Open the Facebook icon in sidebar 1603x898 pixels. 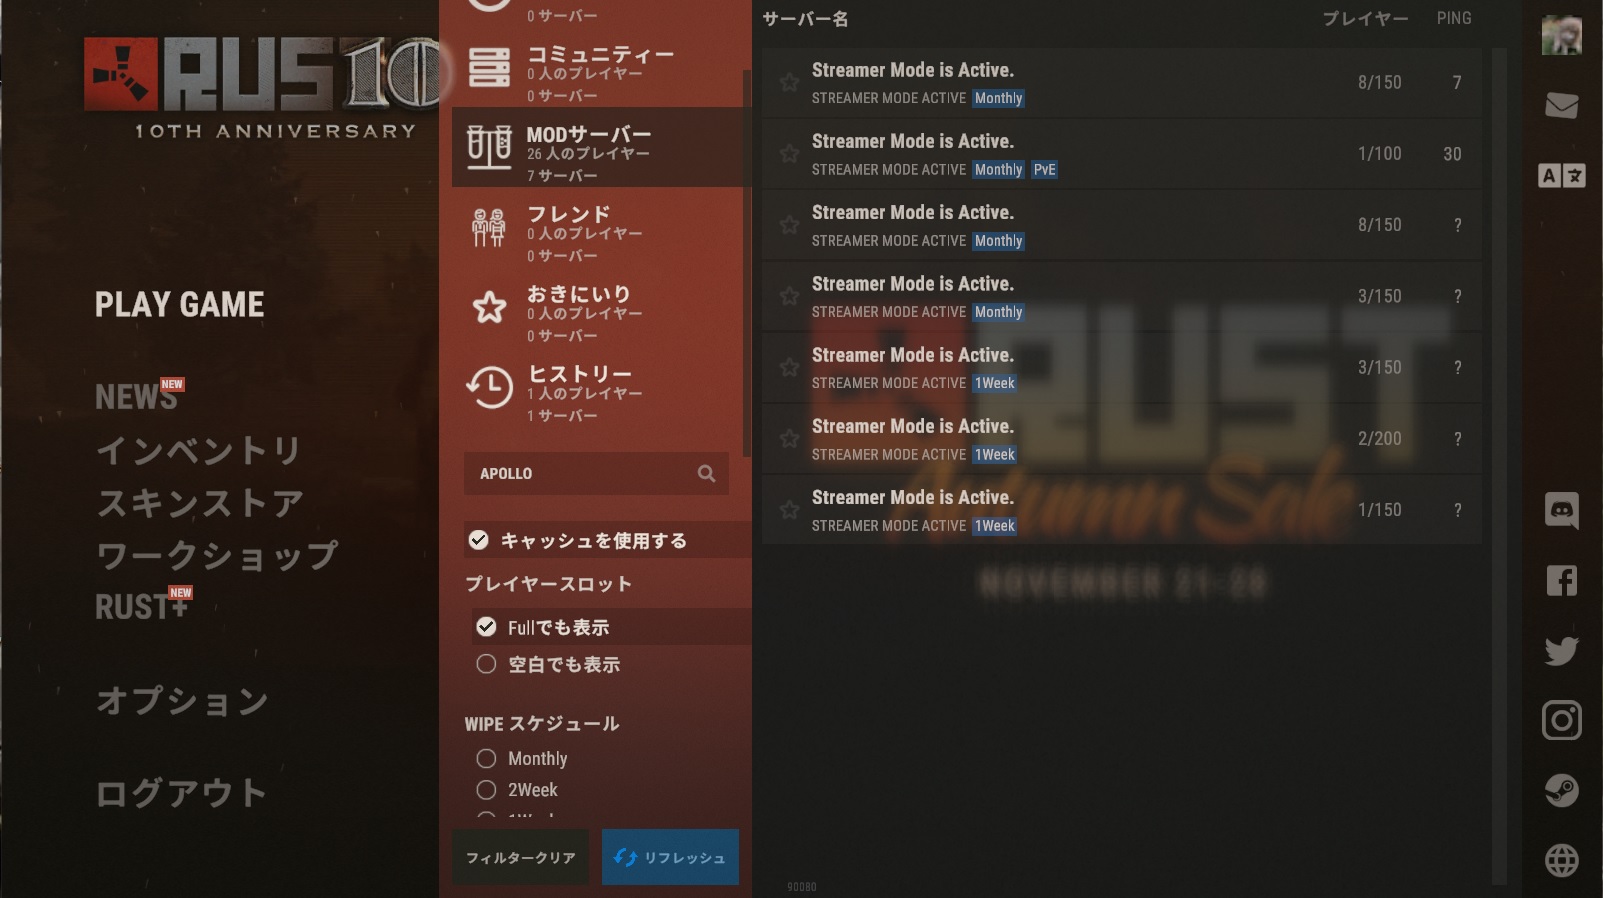[x=1561, y=580]
